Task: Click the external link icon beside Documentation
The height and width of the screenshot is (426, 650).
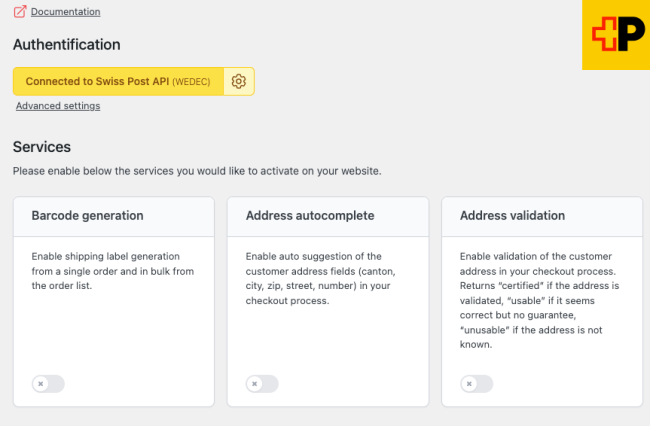Action: 20,12
